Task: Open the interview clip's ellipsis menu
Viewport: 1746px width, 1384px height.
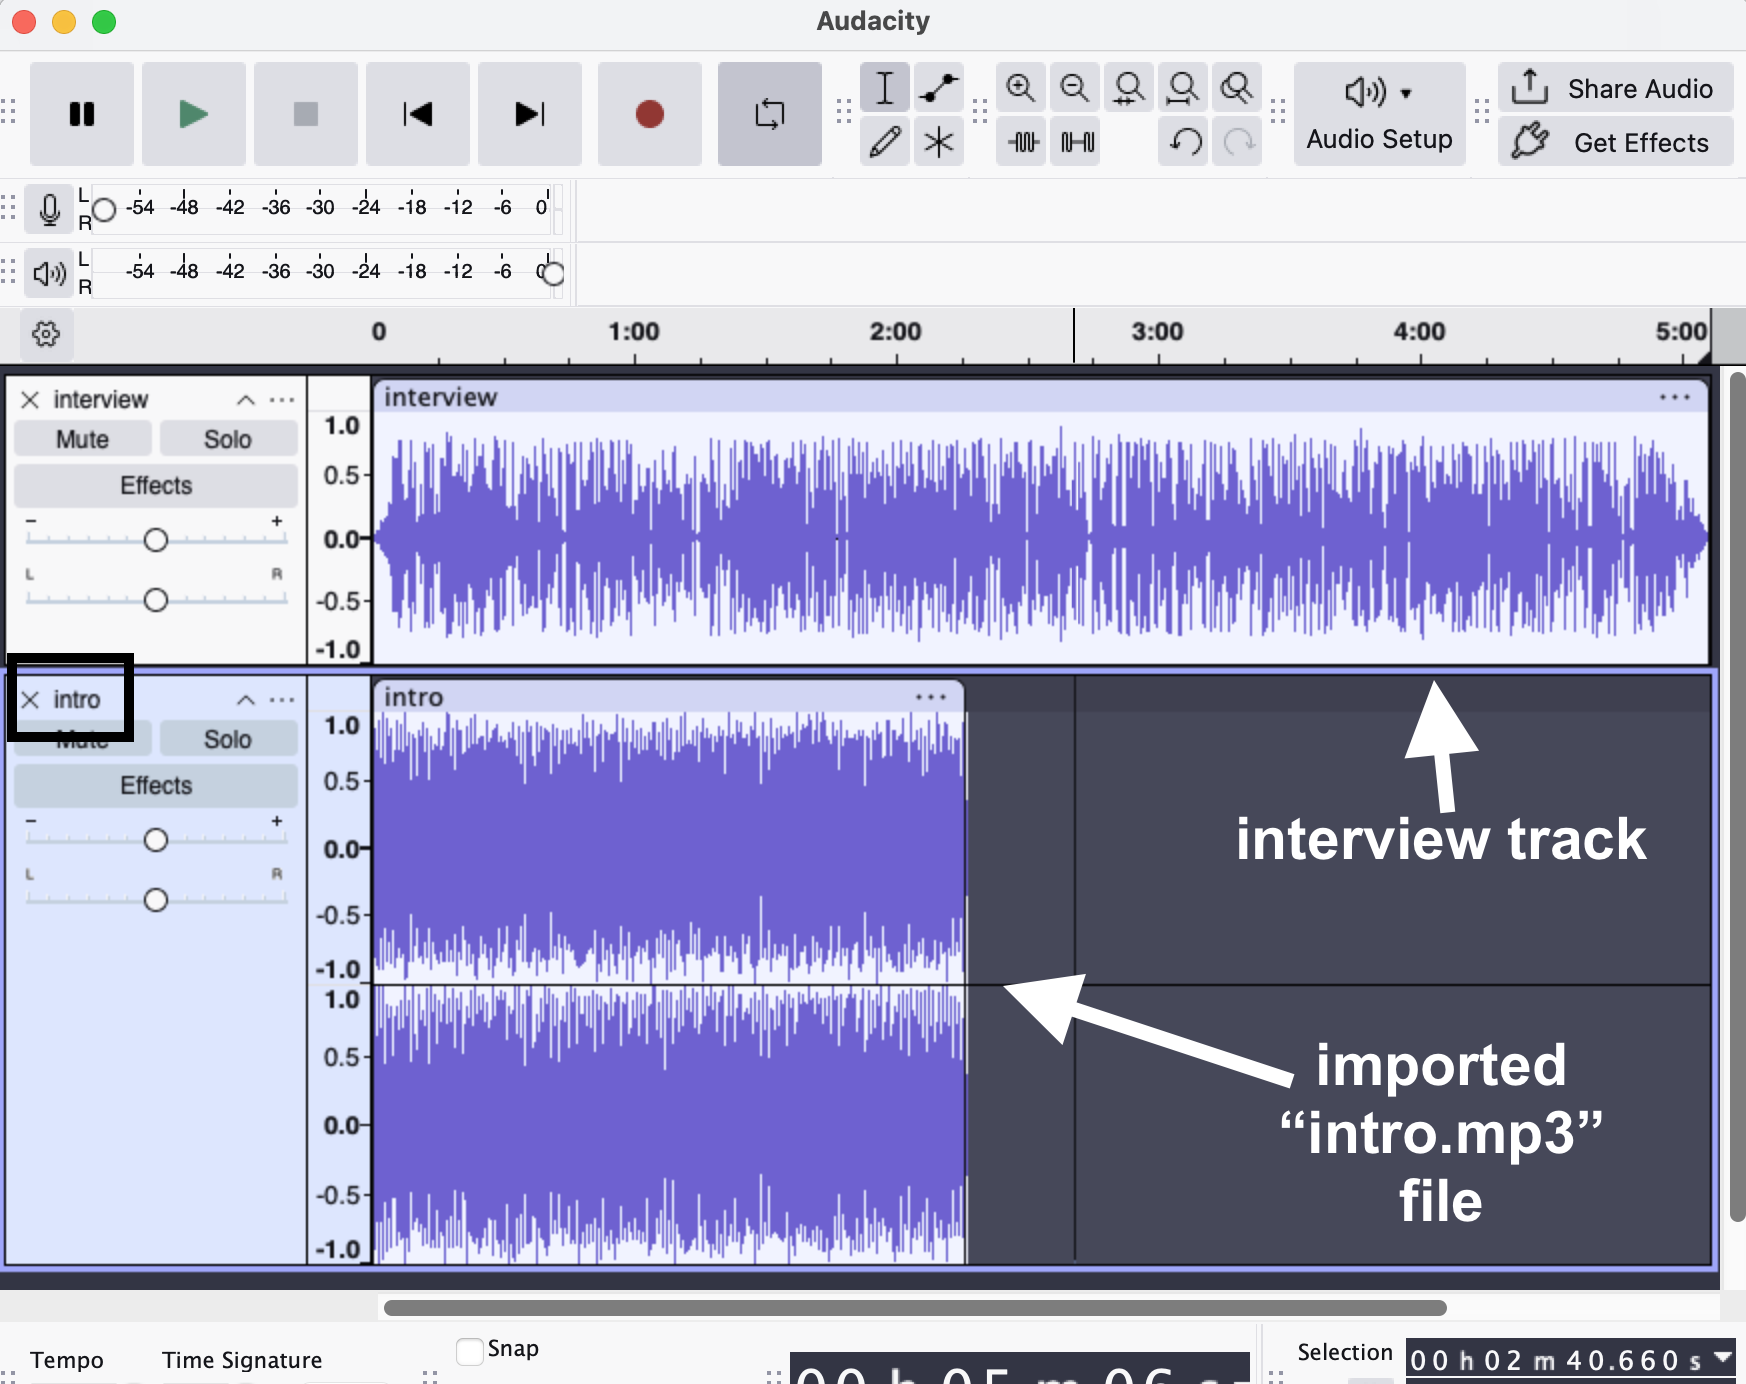Action: pyautogui.click(x=1675, y=397)
